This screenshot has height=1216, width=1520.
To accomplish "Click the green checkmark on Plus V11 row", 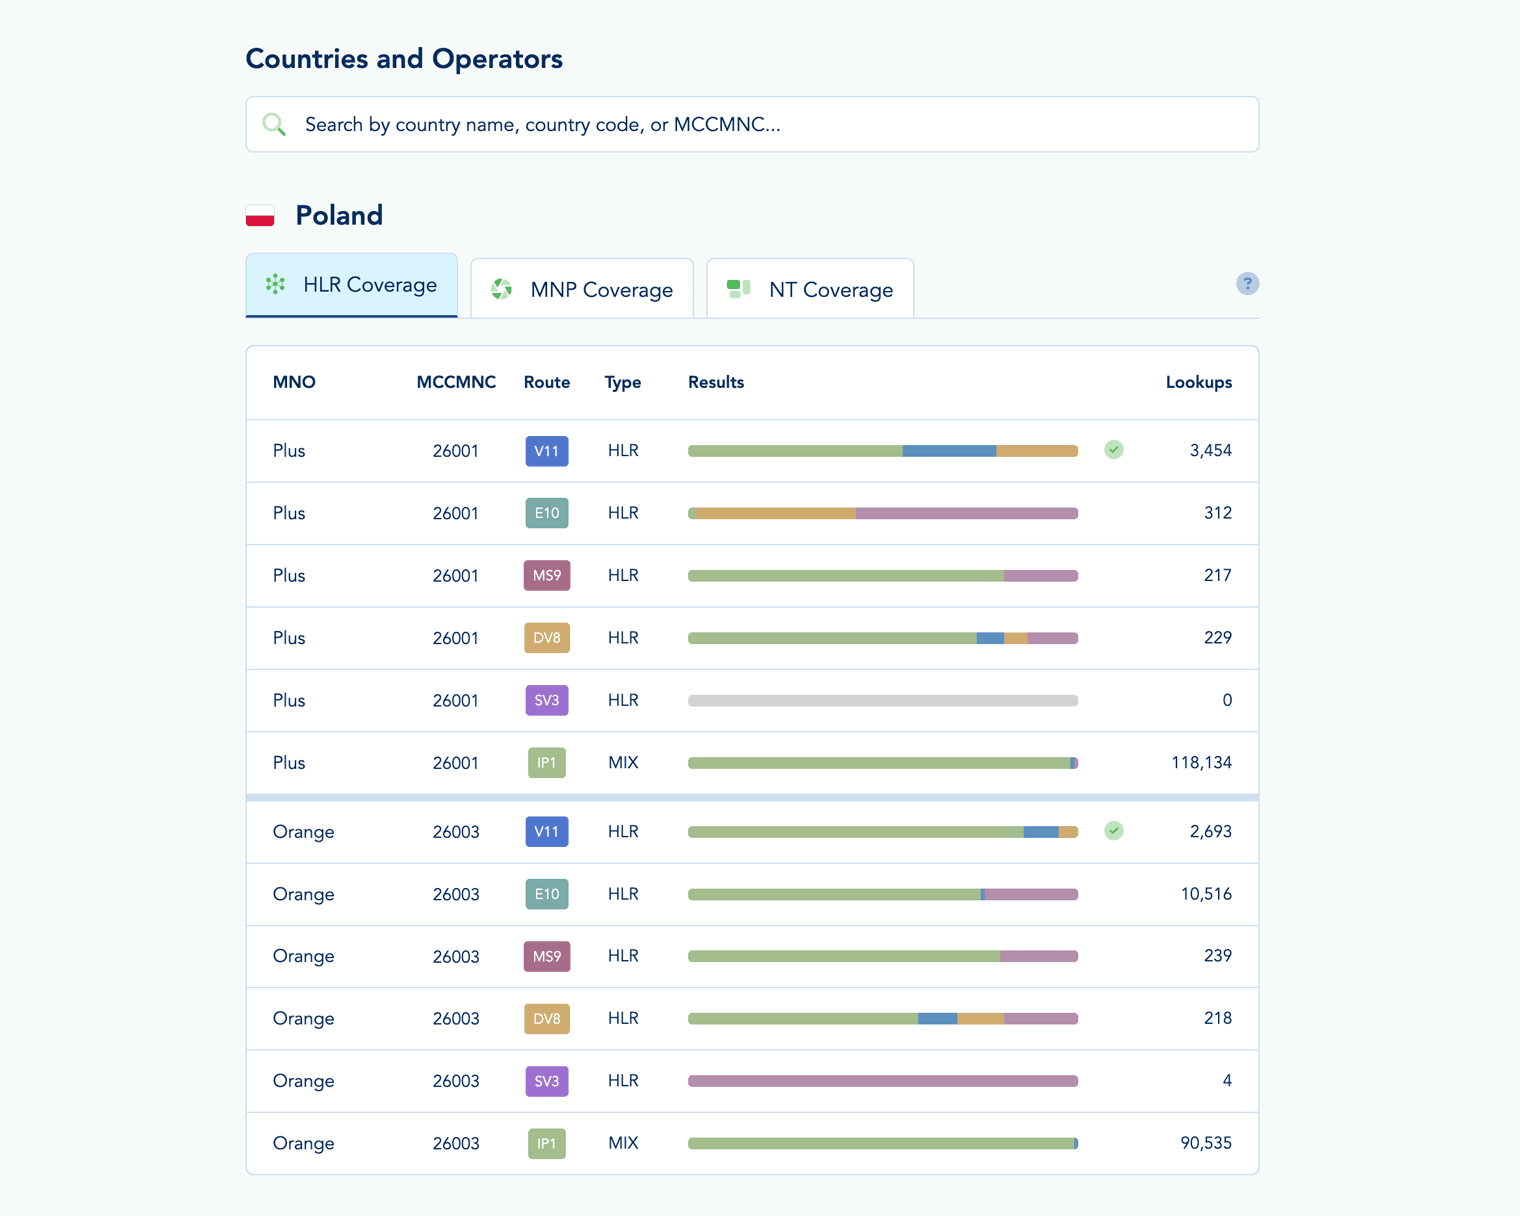I will pos(1113,450).
